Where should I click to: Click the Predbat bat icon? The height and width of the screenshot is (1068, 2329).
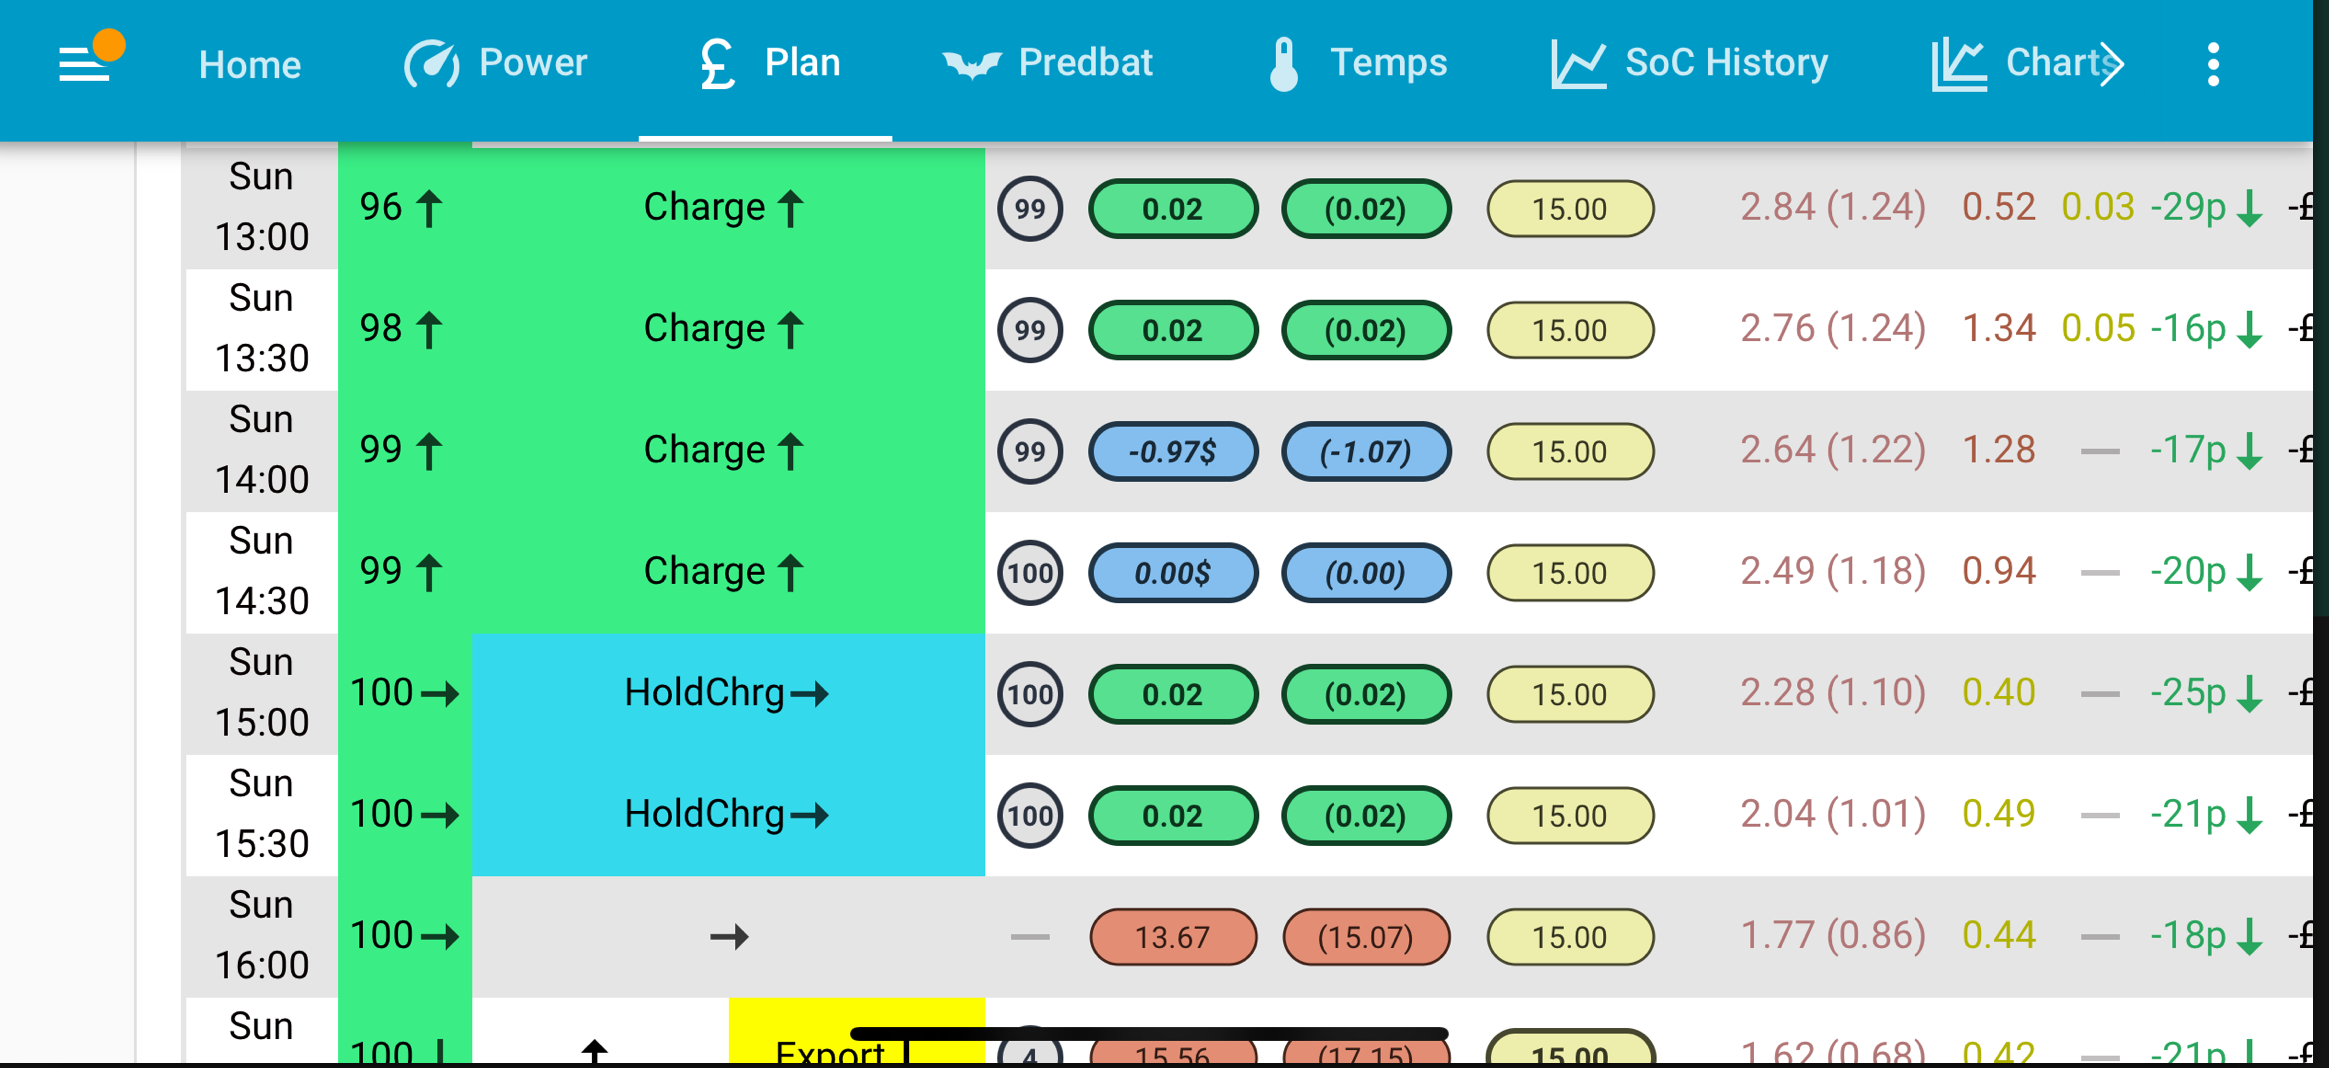click(971, 65)
